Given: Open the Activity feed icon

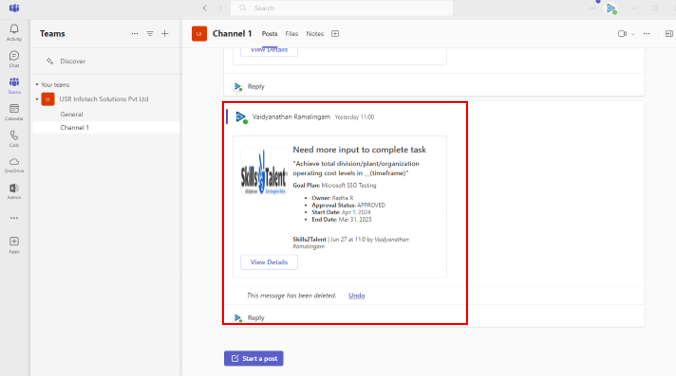Looking at the screenshot, I should tap(14, 32).
